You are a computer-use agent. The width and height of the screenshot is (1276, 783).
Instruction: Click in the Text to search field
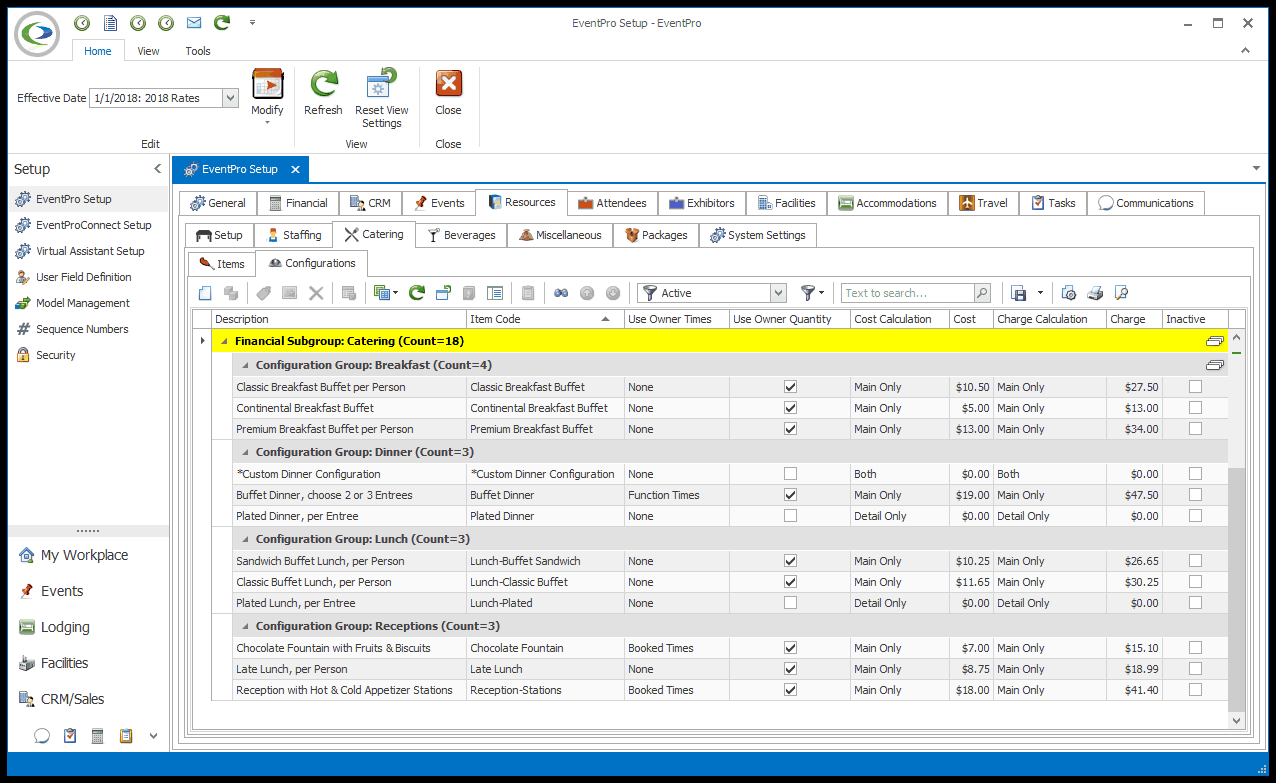click(908, 293)
